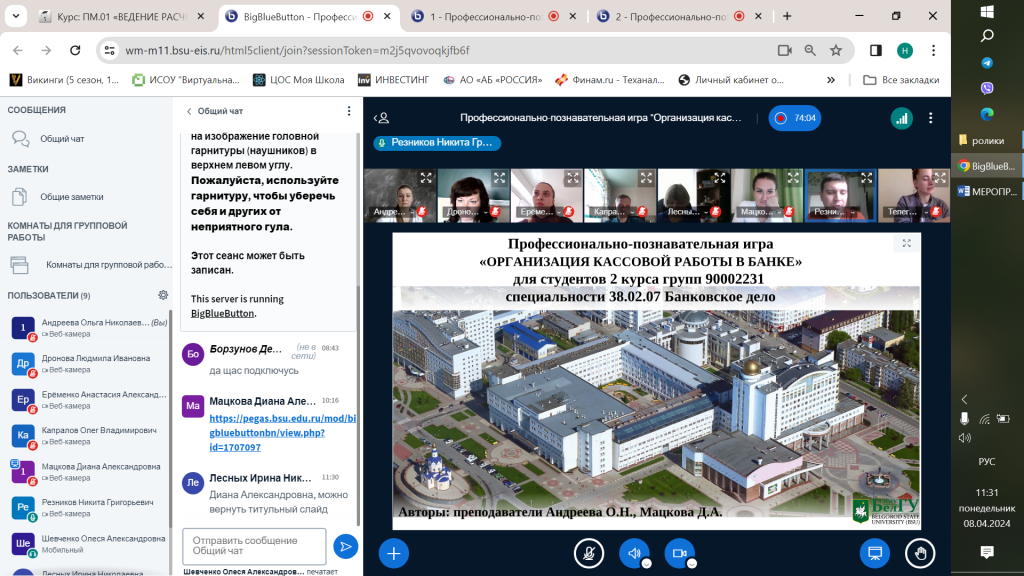1024x576 pixels.
Task: Unmute microphone in BigBlueButton toolbar
Action: 588,553
